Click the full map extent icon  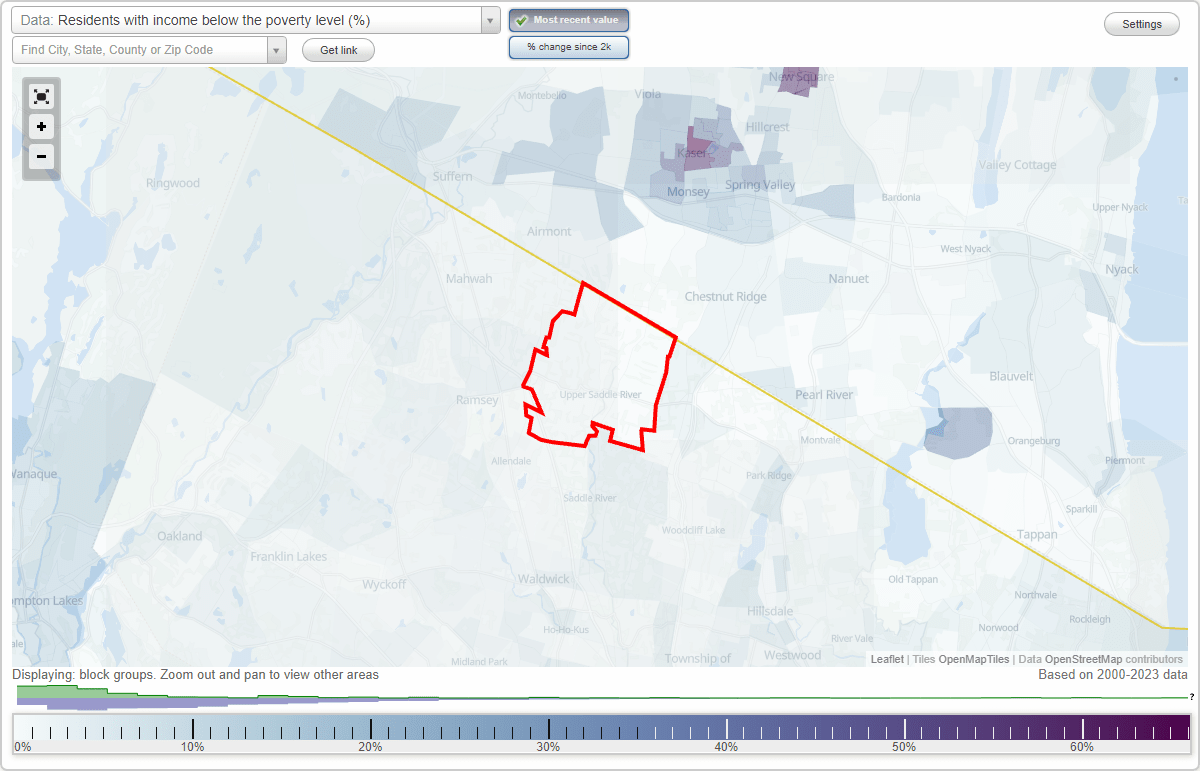pos(41,96)
